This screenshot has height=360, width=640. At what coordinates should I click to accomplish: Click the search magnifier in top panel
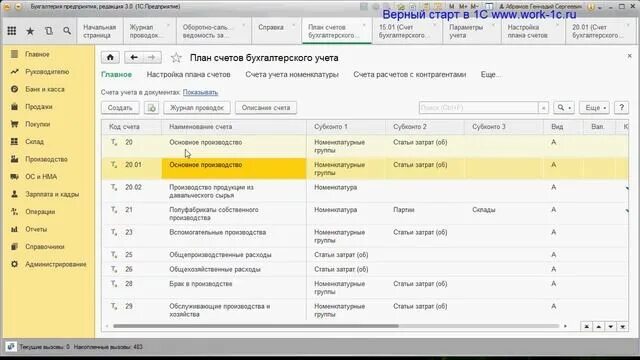click(67, 31)
